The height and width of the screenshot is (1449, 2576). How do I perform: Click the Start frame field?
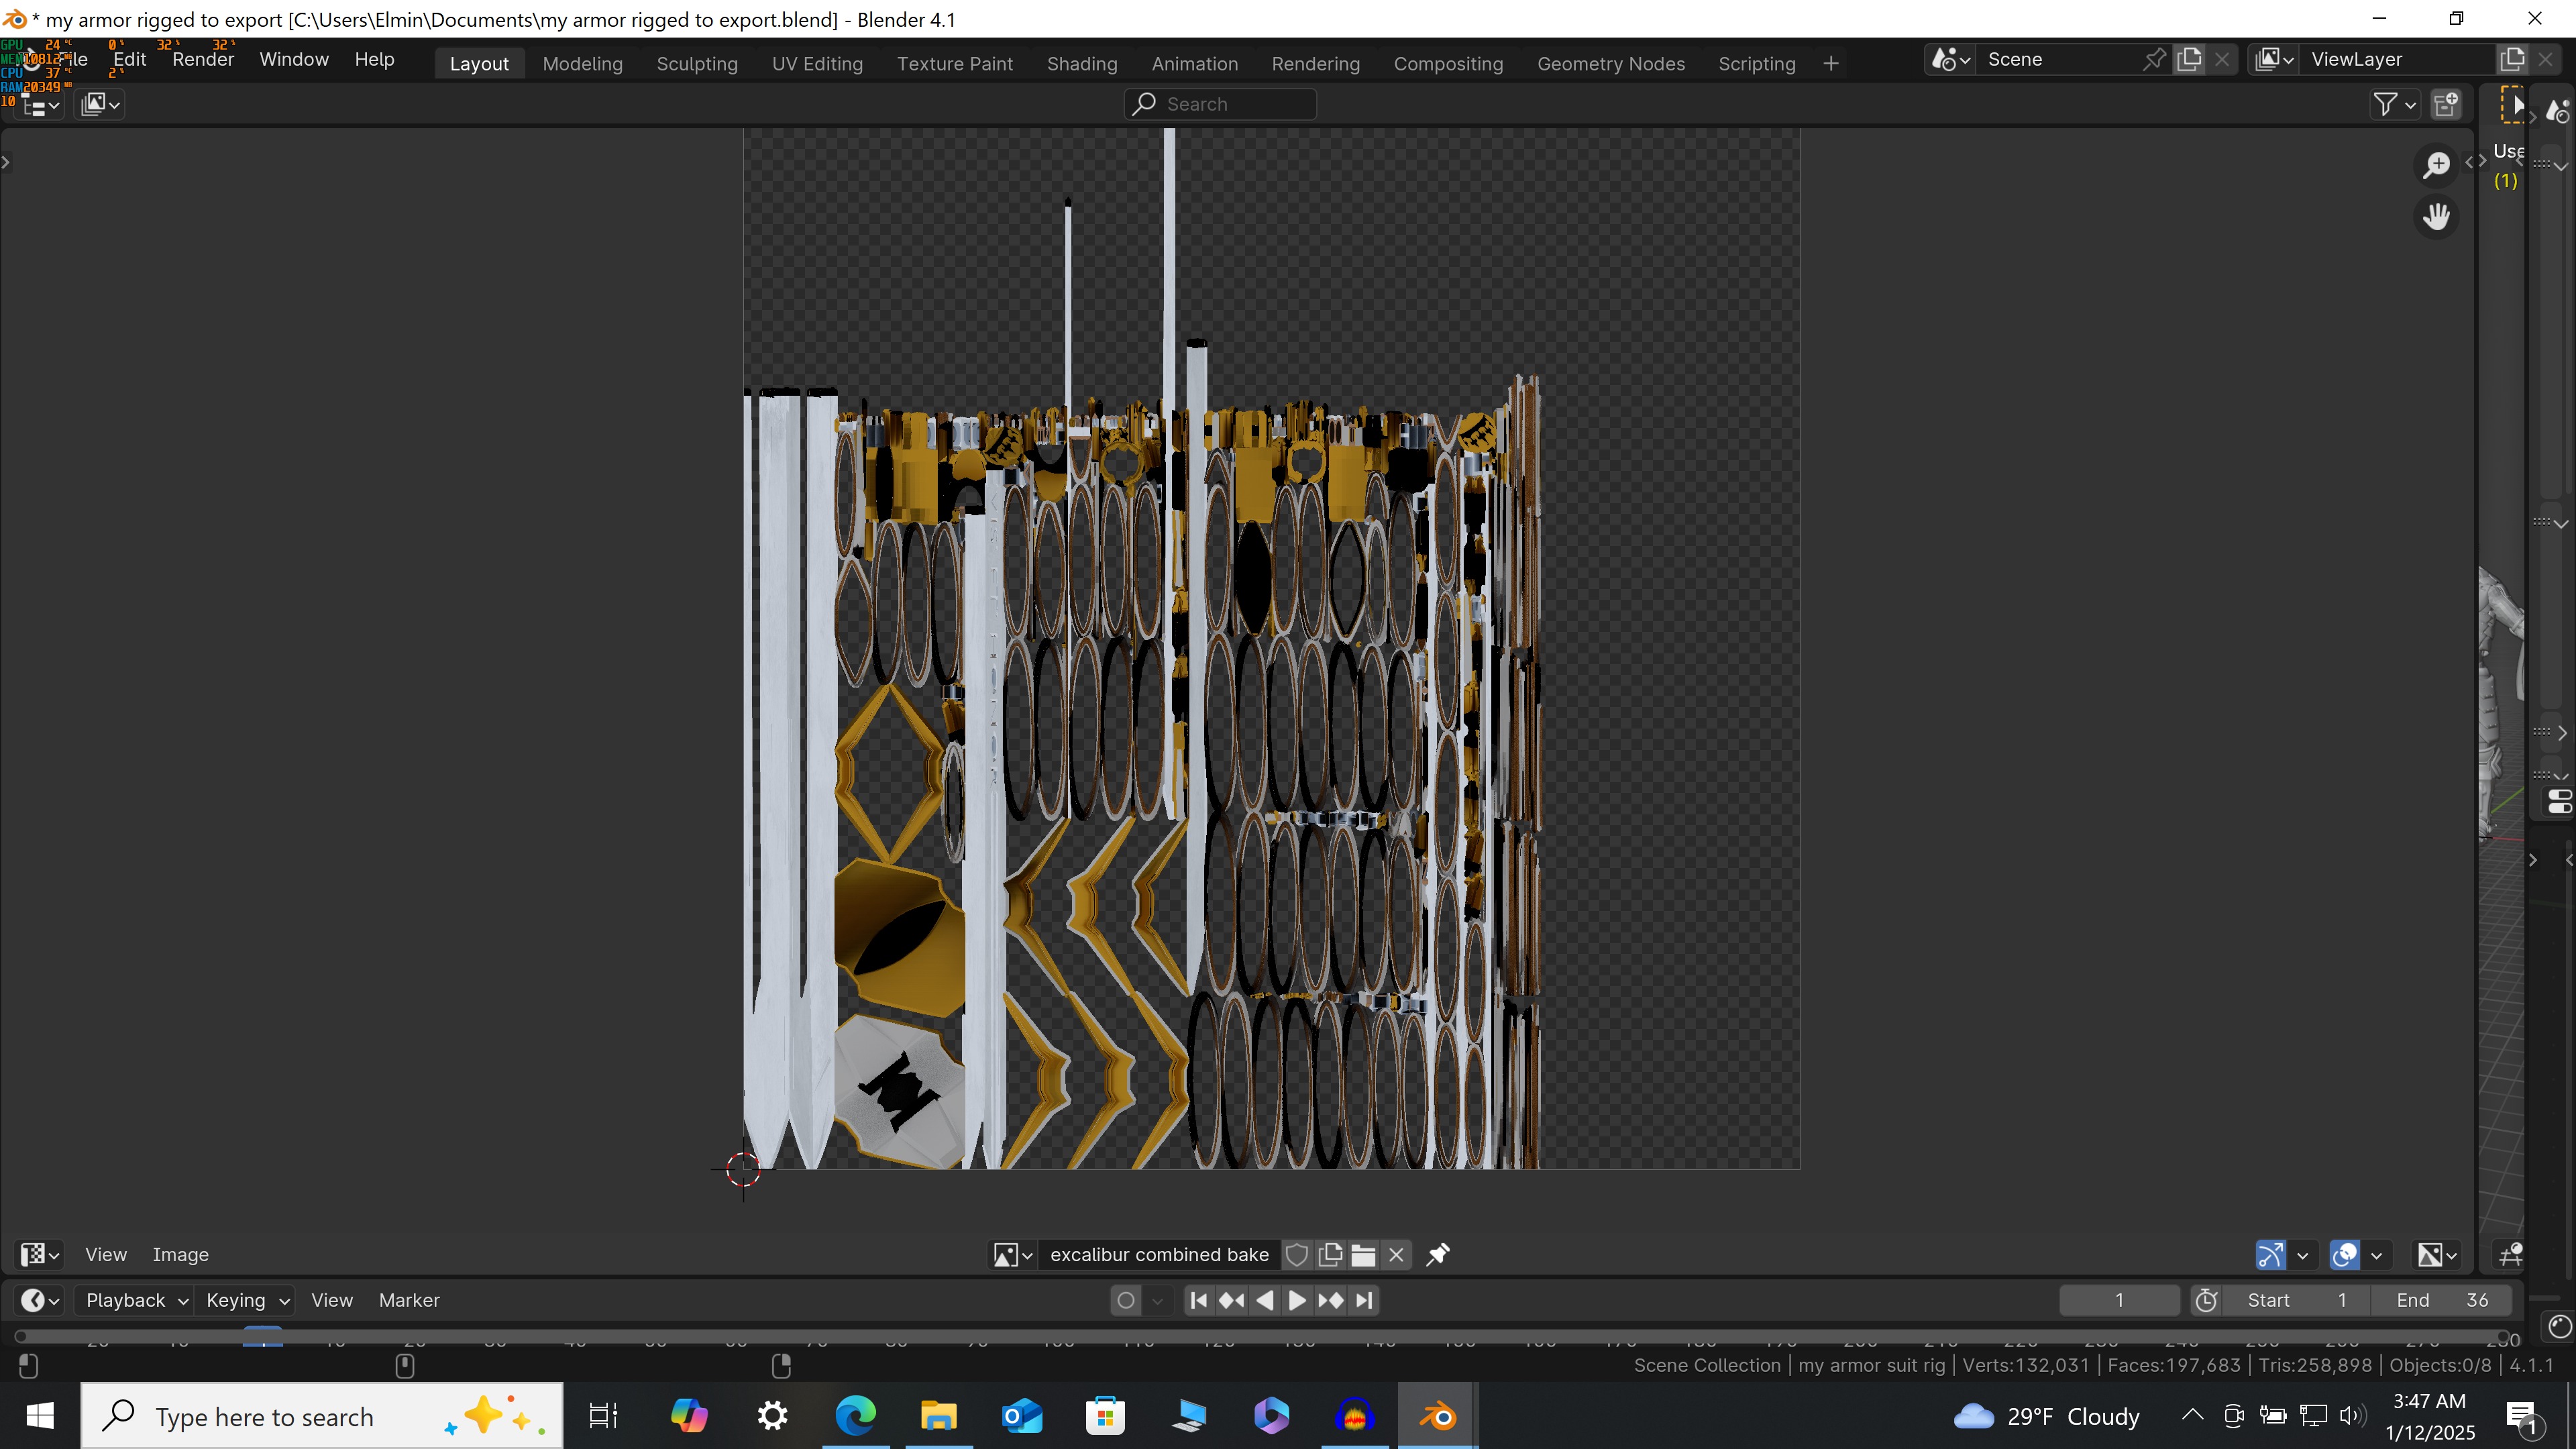tap(2297, 1300)
